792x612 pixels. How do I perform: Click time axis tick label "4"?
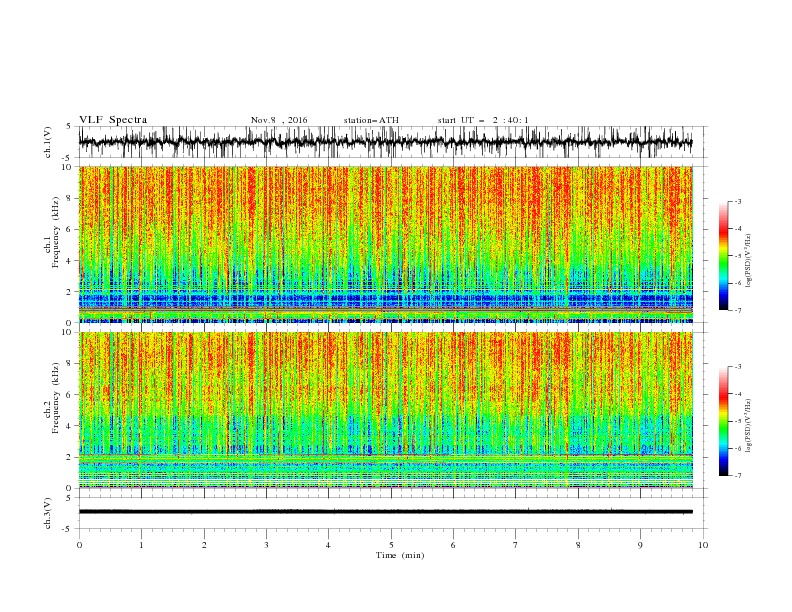tap(328, 545)
